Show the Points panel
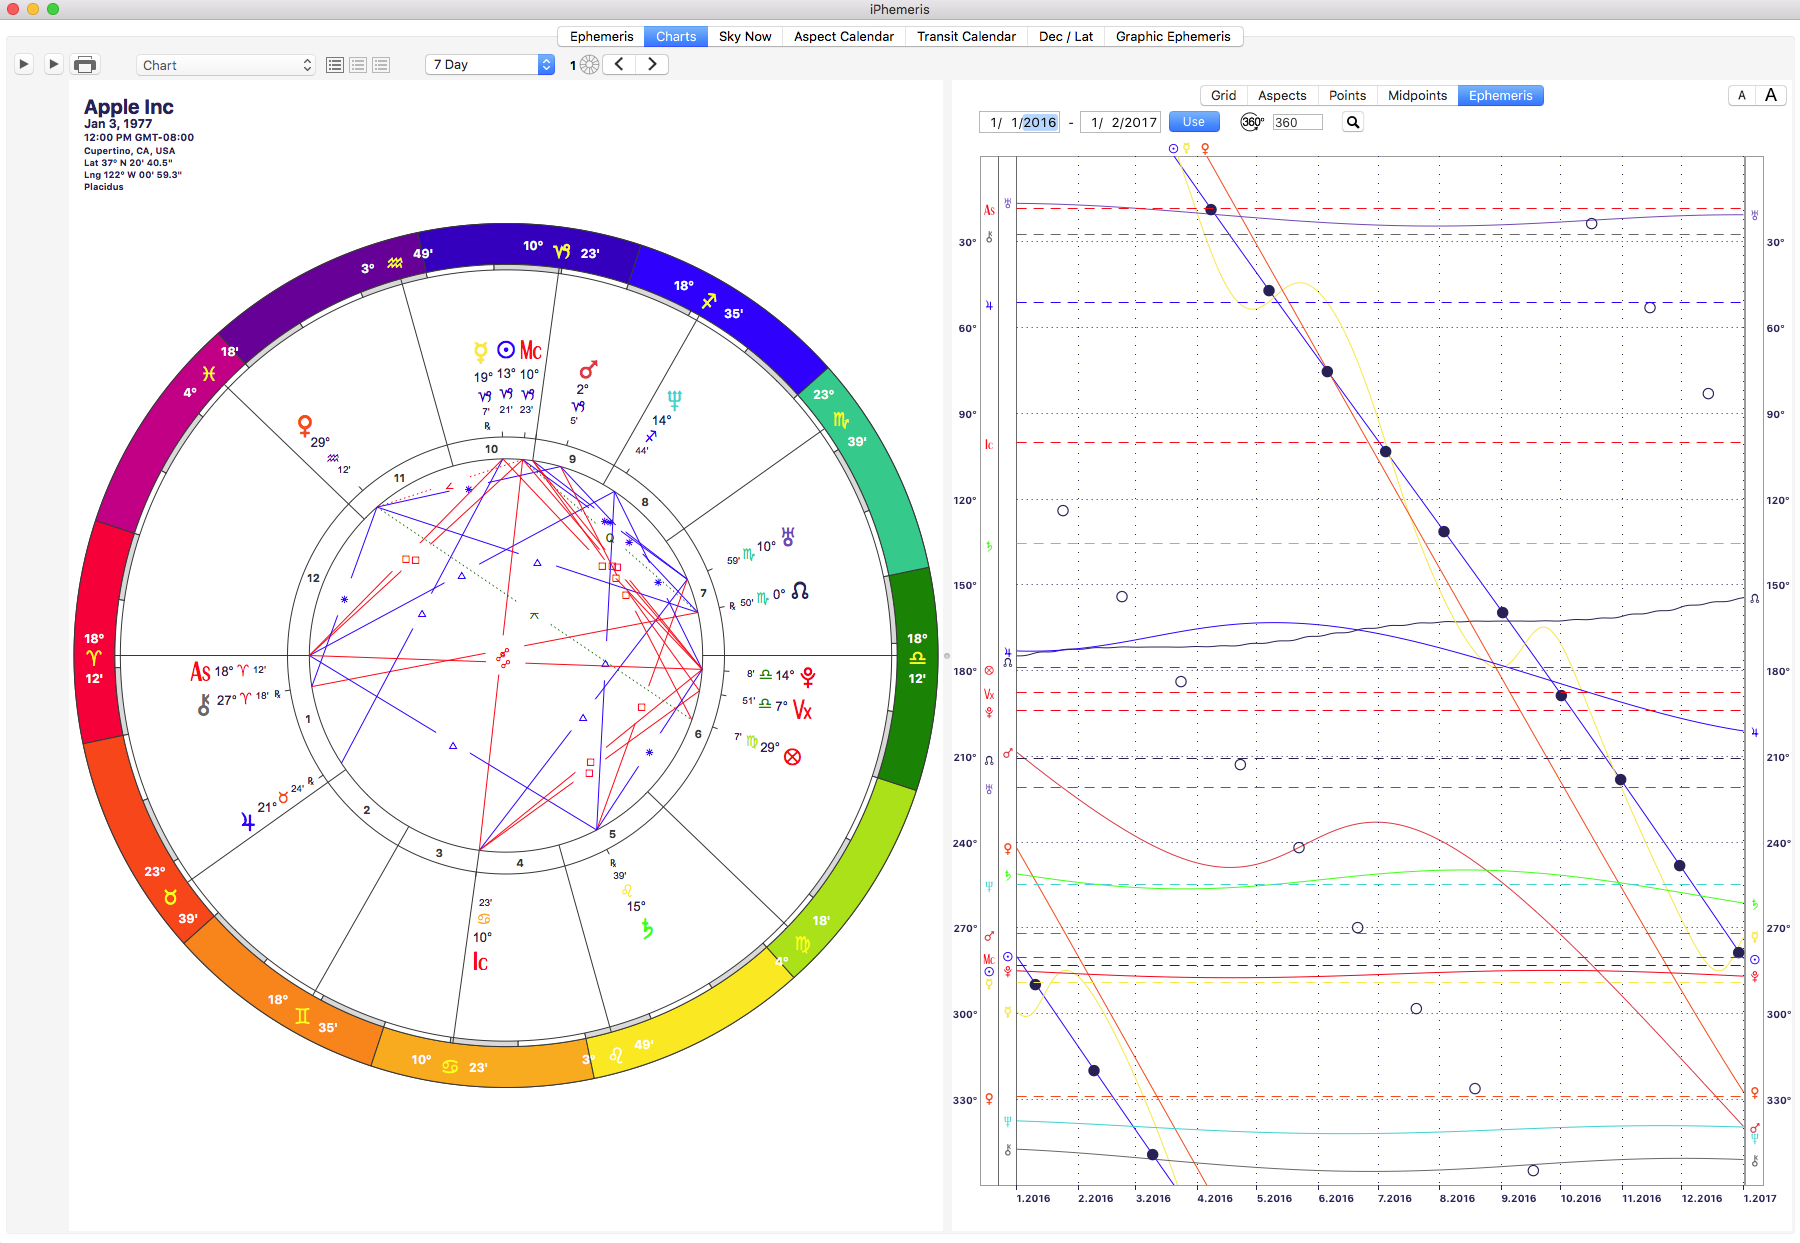The height and width of the screenshot is (1243, 1800). pyautogui.click(x=1347, y=95)
